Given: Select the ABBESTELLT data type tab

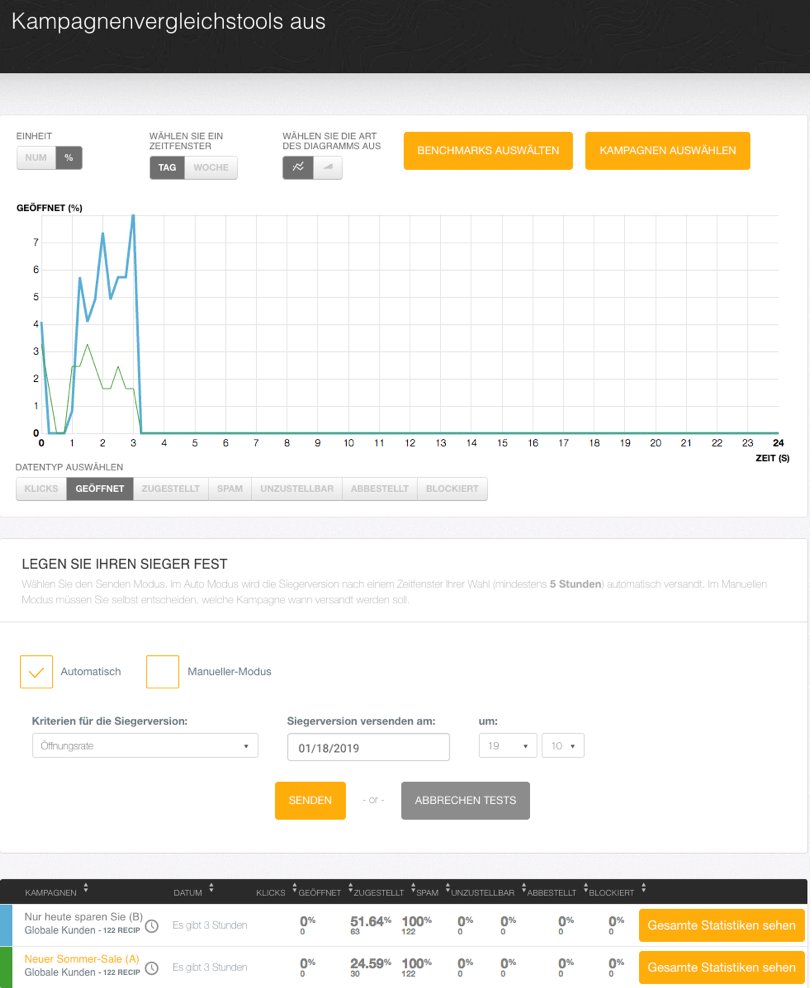Looking at the screenshot, I should click(x=380, y=489).
